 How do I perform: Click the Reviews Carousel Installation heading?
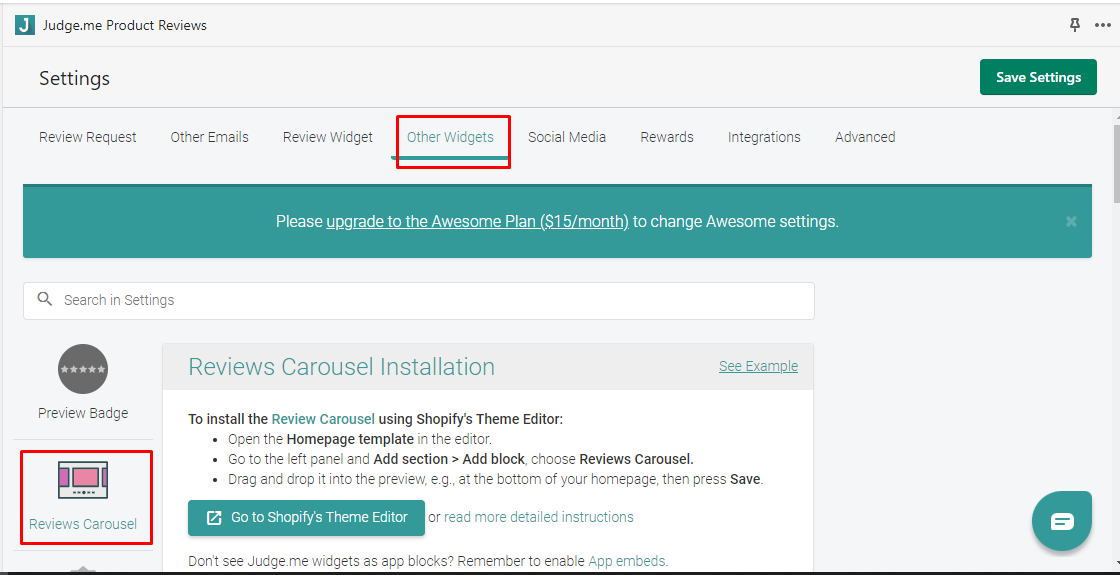(x=341, y=366)
